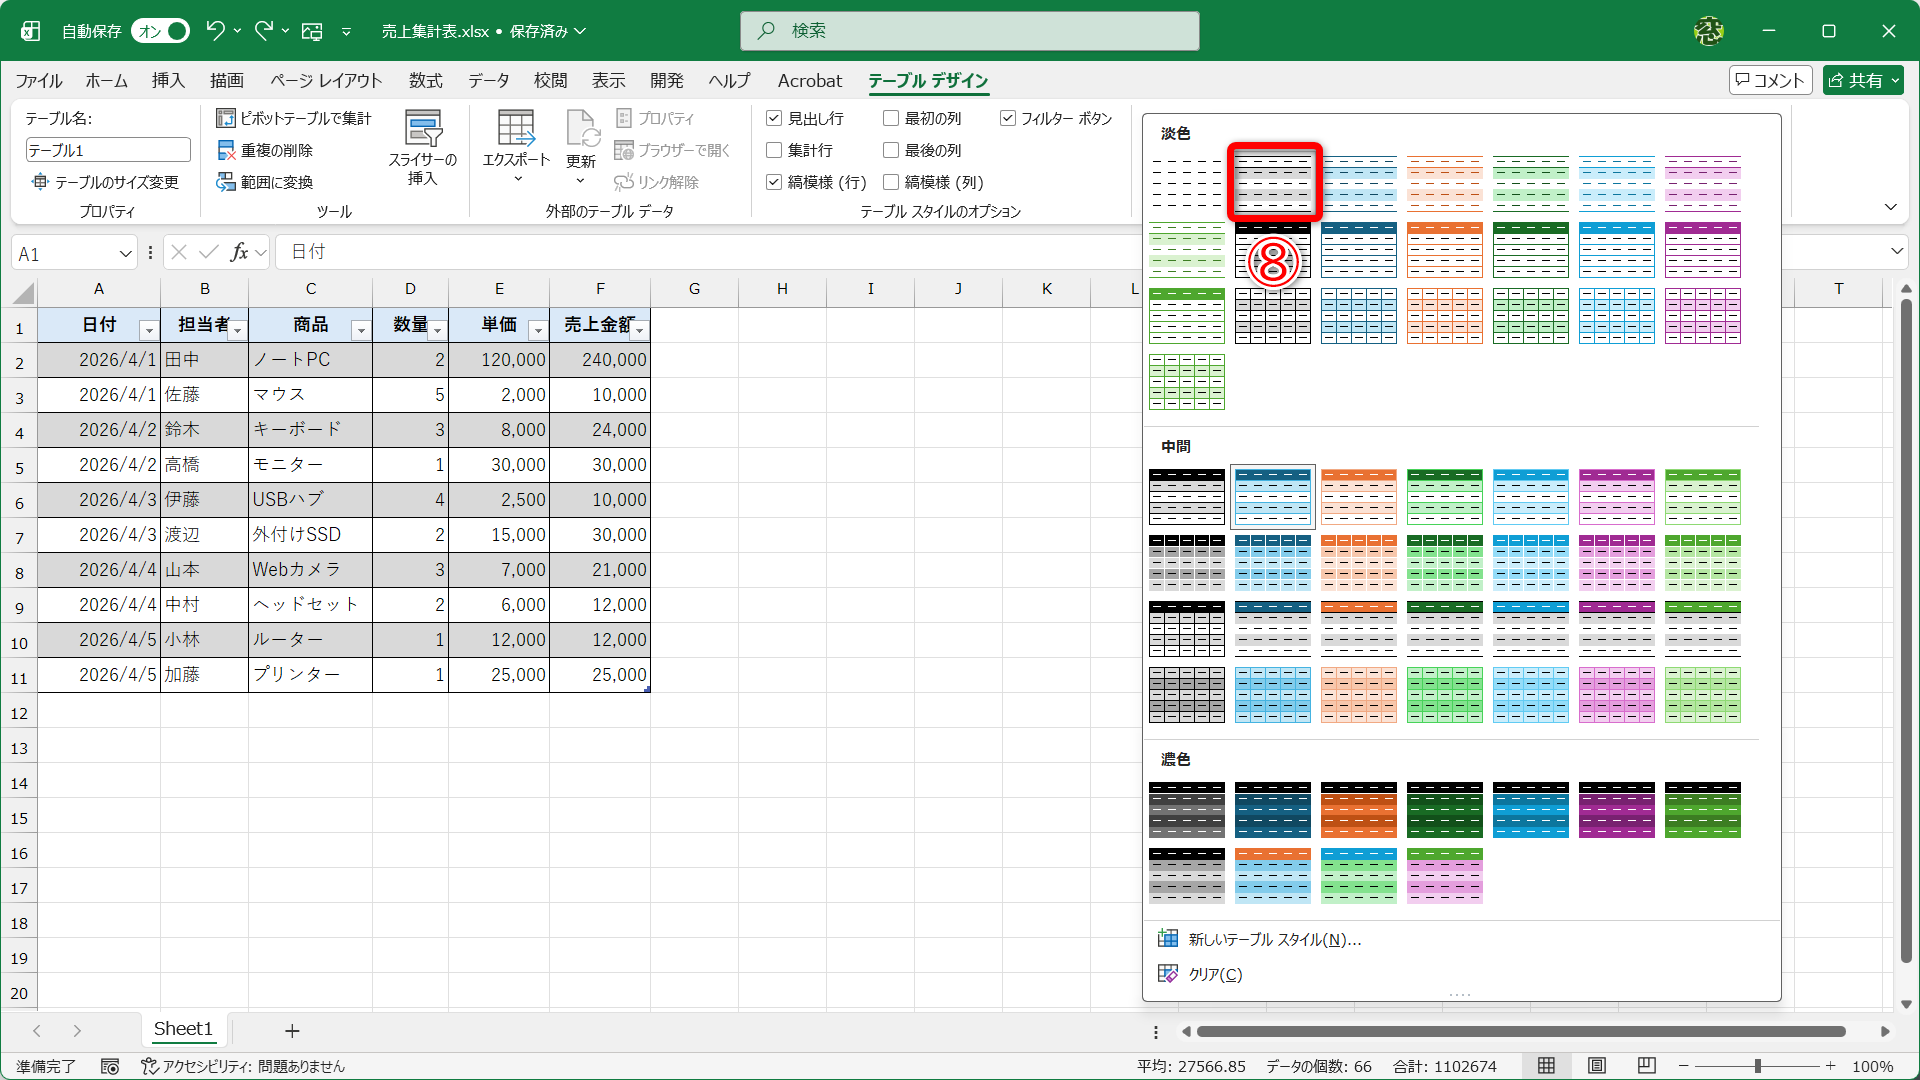Screen dimensions: 1920x1080
Task: Click 重複の削除 icon
Action: [226, 150]
